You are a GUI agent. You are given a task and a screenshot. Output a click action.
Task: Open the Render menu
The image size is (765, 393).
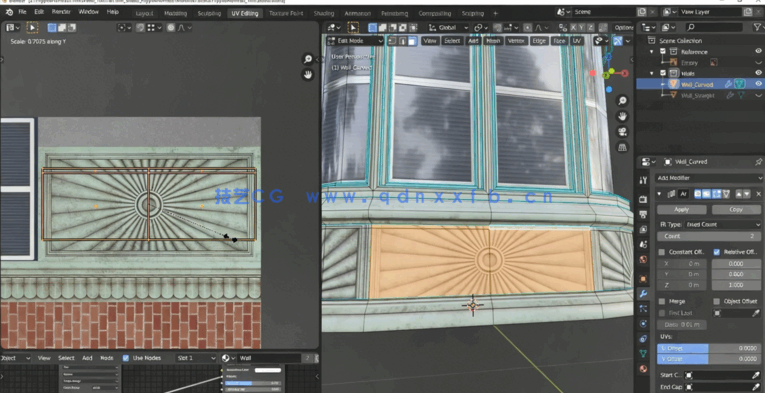pyautogui.click(x=61, y=12)
